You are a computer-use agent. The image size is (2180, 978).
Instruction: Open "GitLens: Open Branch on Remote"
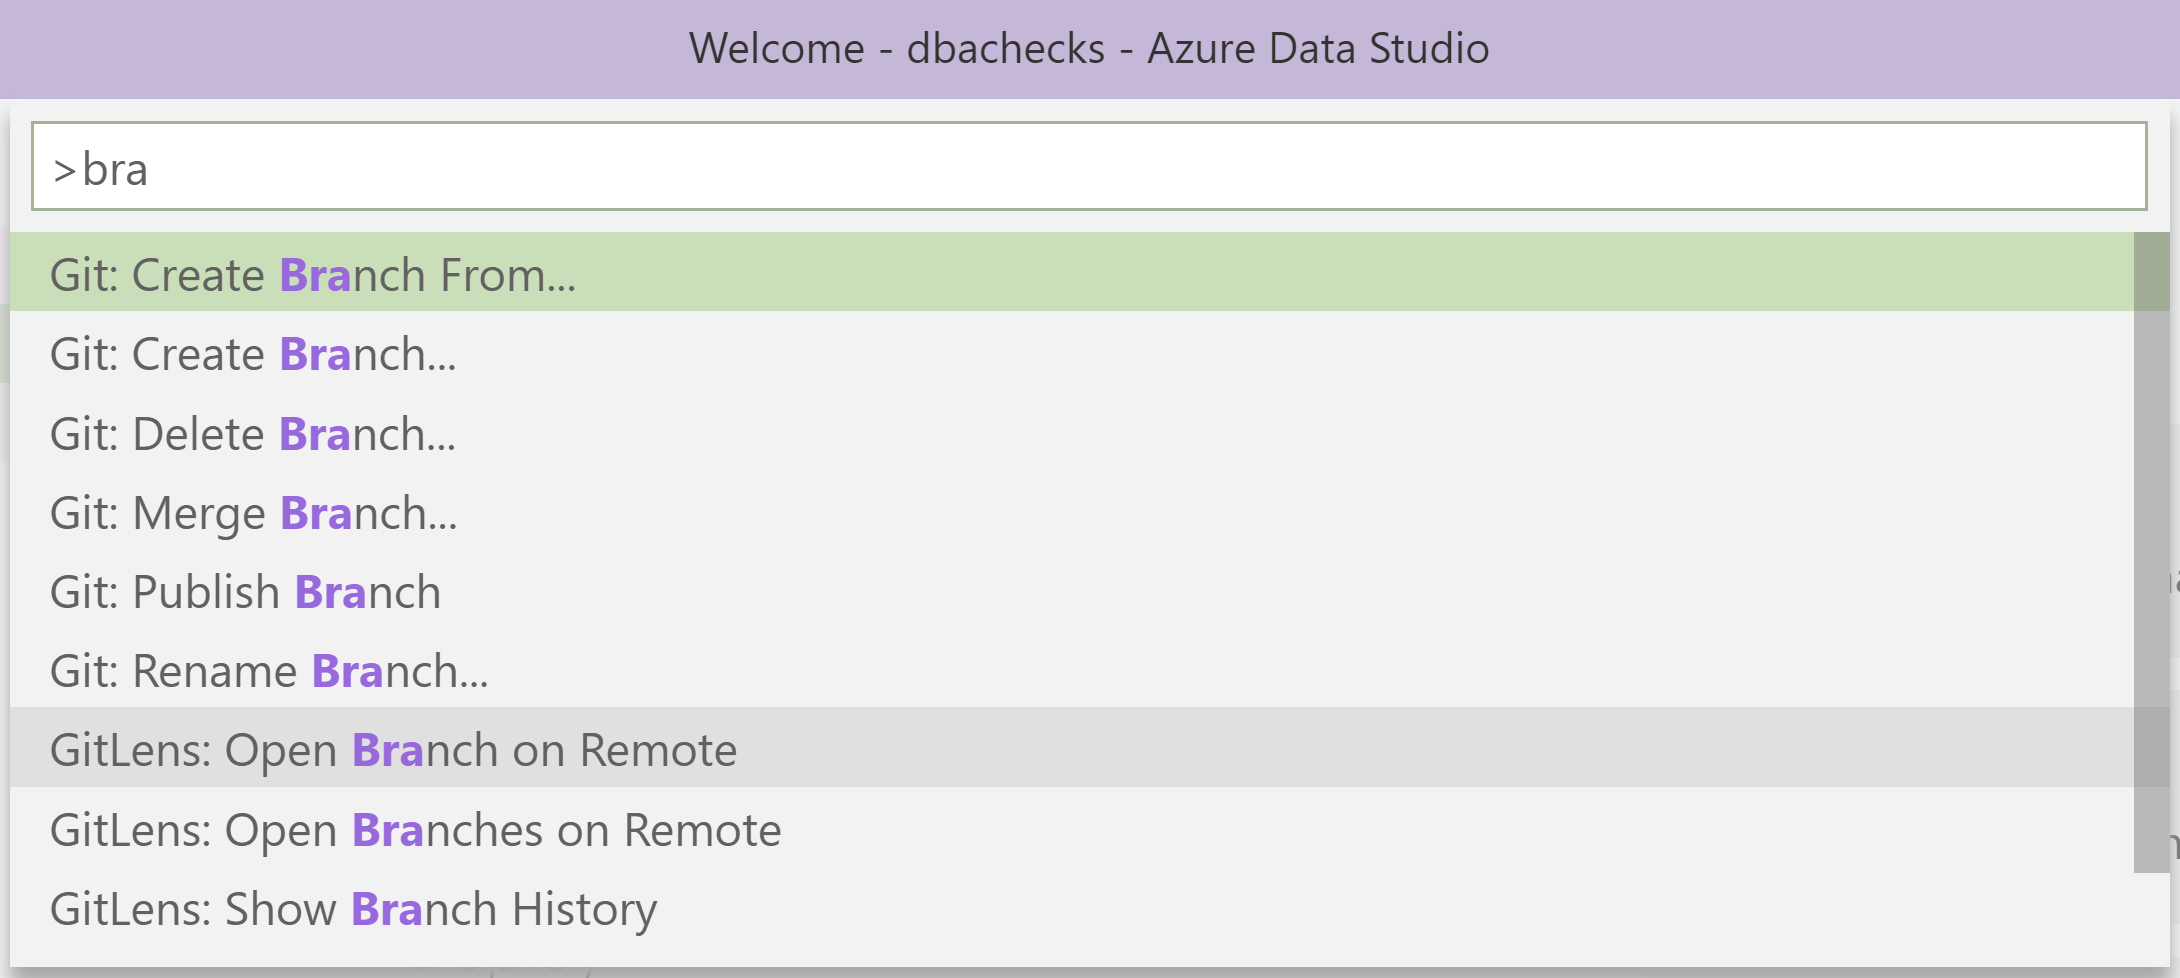pos(393,751)
